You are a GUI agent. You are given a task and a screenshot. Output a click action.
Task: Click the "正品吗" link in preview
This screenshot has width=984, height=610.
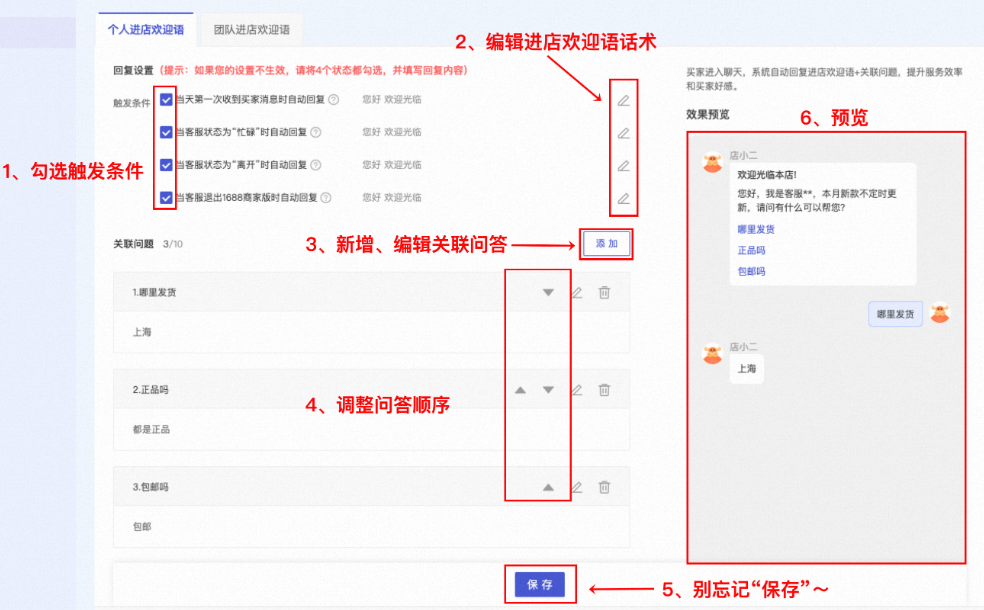pyautogui.click(x=751, y=250)
